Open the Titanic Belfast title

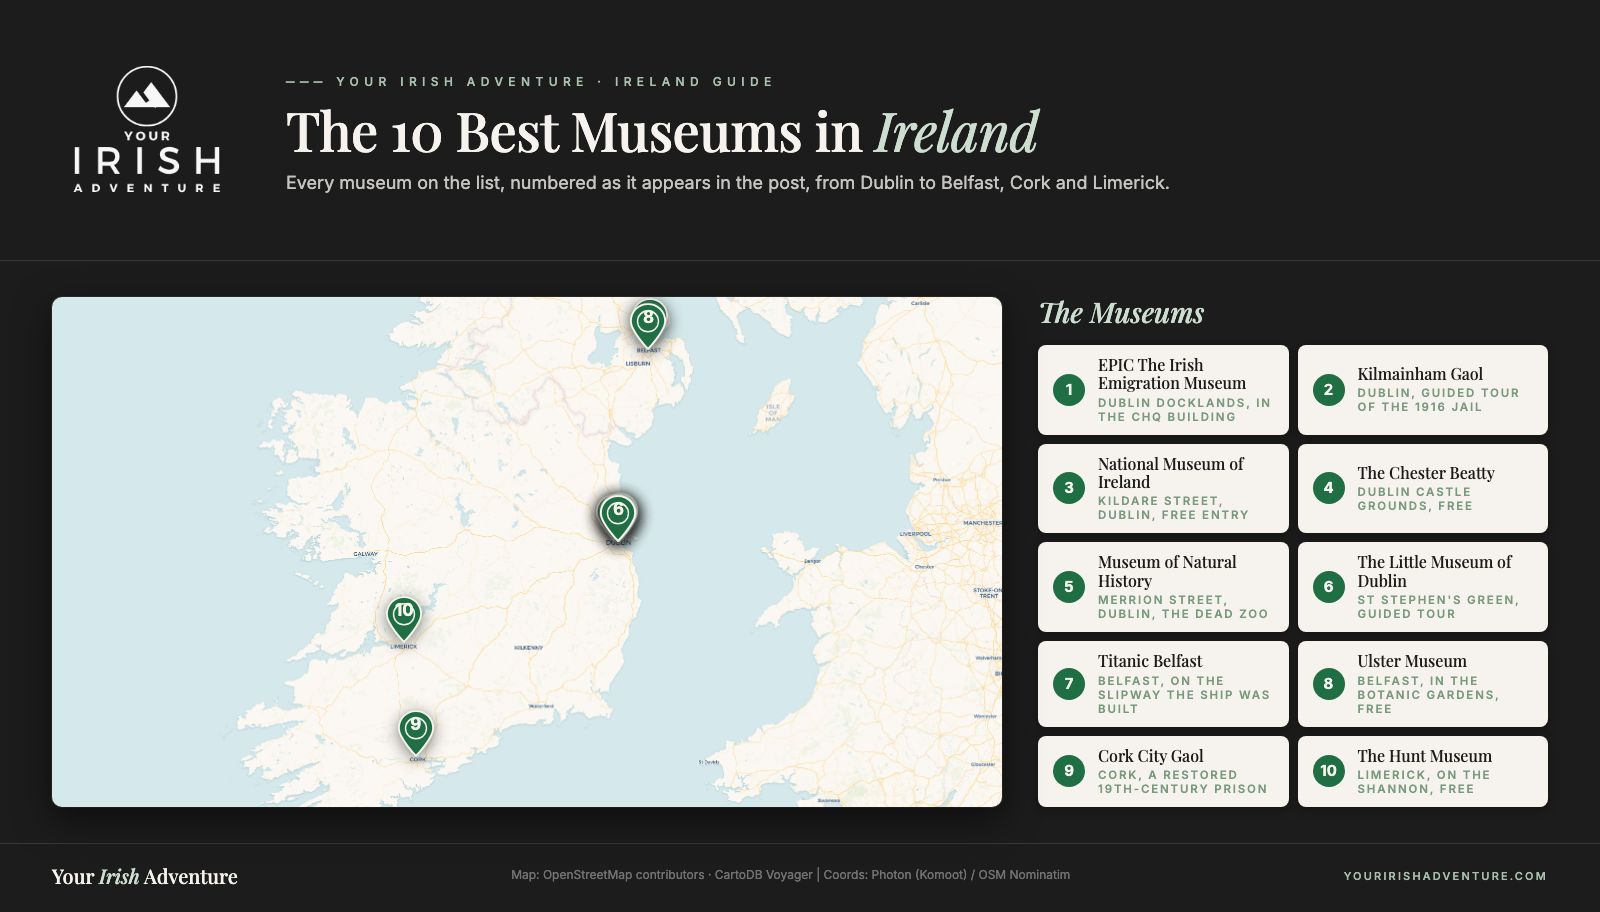pos(1150,661)
